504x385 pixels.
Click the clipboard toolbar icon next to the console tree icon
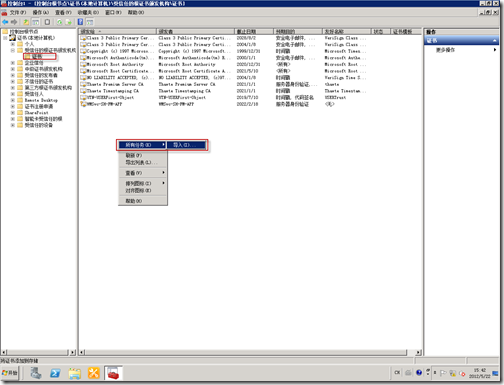(47, 22)
